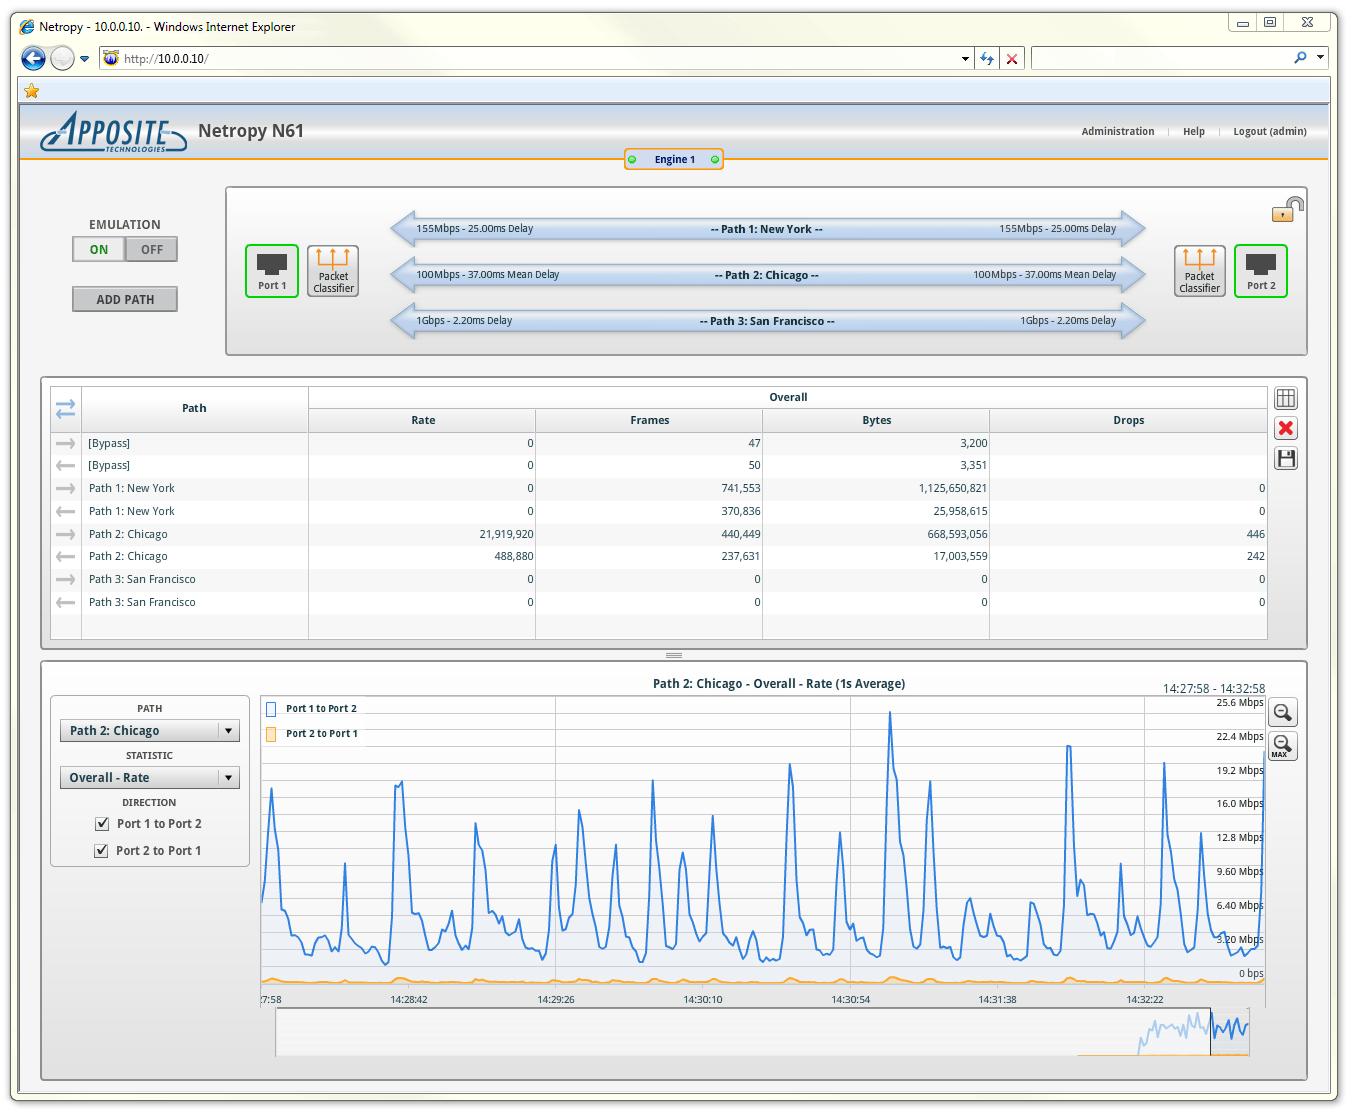
Task: Click the red X clear statistics icon
Action: pos(1286,429)
